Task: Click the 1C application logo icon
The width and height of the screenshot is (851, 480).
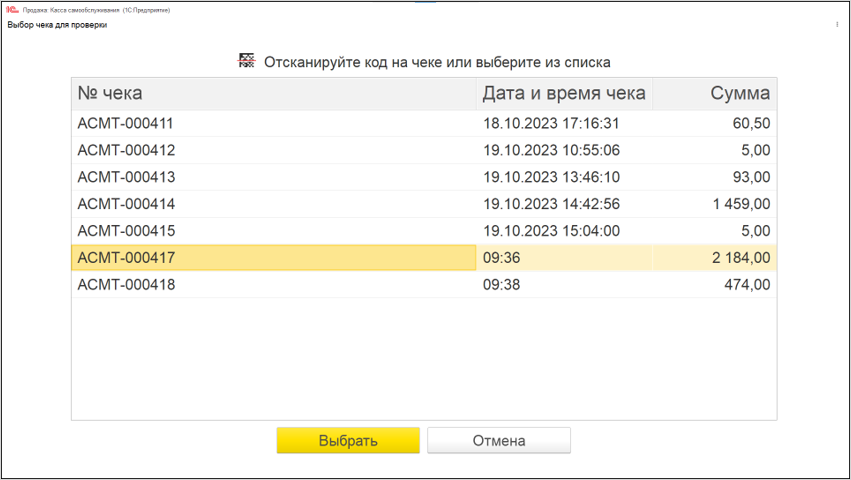Action: pos(12,9)
